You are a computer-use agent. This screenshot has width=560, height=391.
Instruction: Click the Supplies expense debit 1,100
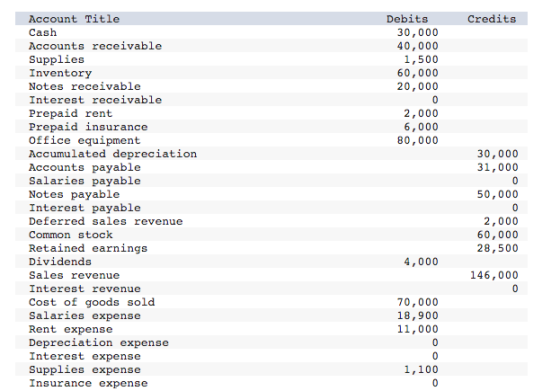[421, 370]
